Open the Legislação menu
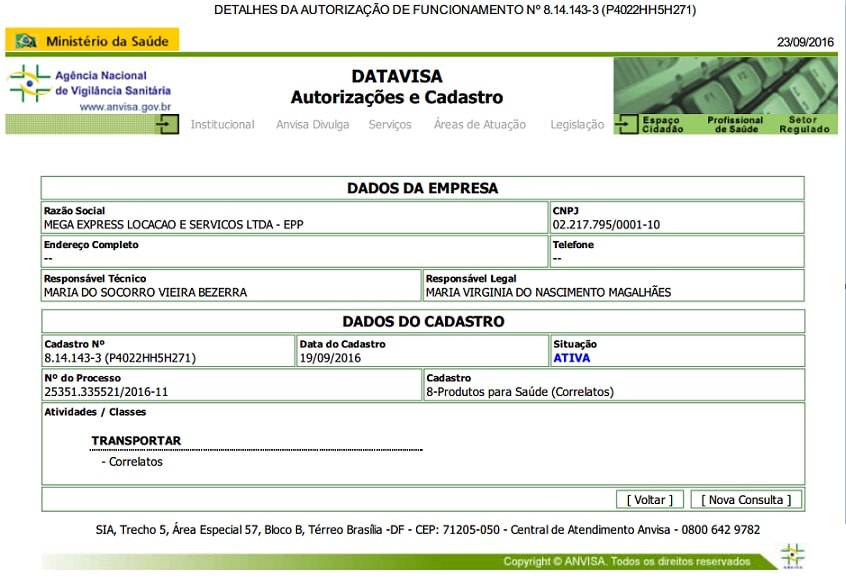The image size is (846, 579). tap(577, 125)
